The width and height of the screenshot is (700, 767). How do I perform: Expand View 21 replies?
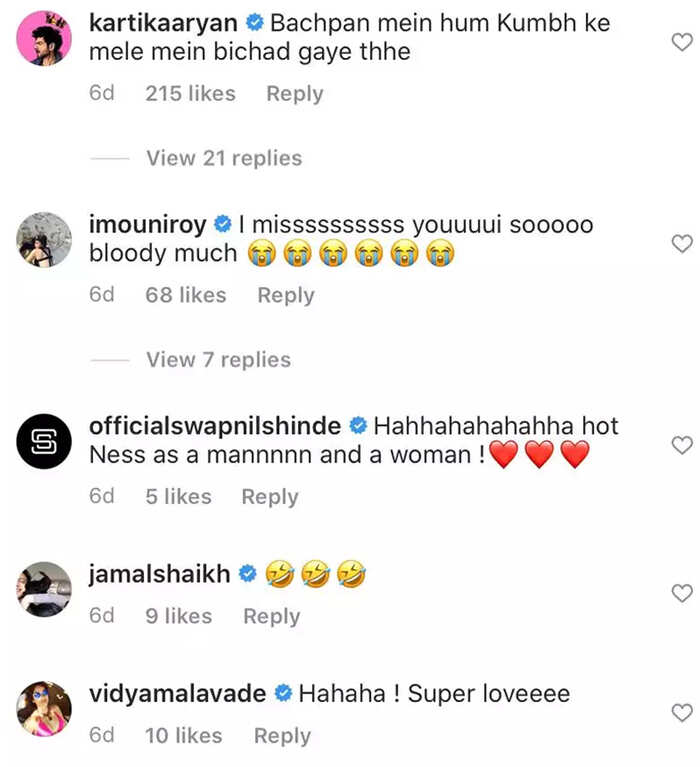[224, 158]
